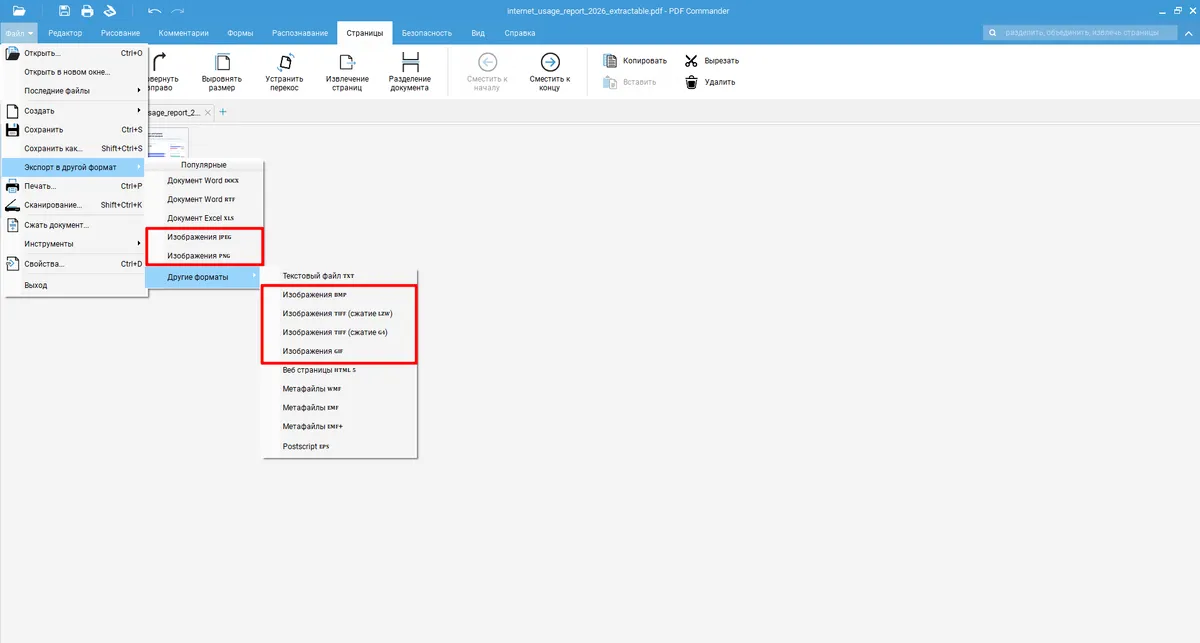Open Свойства... from the File menu
Viewport: 1200px width, 643px height.
tap(74, 264)
